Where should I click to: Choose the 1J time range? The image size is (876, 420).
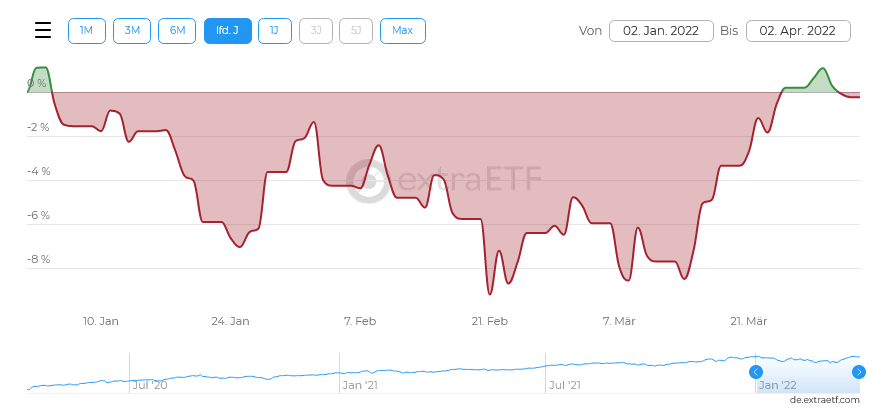[x=275, y=31]
